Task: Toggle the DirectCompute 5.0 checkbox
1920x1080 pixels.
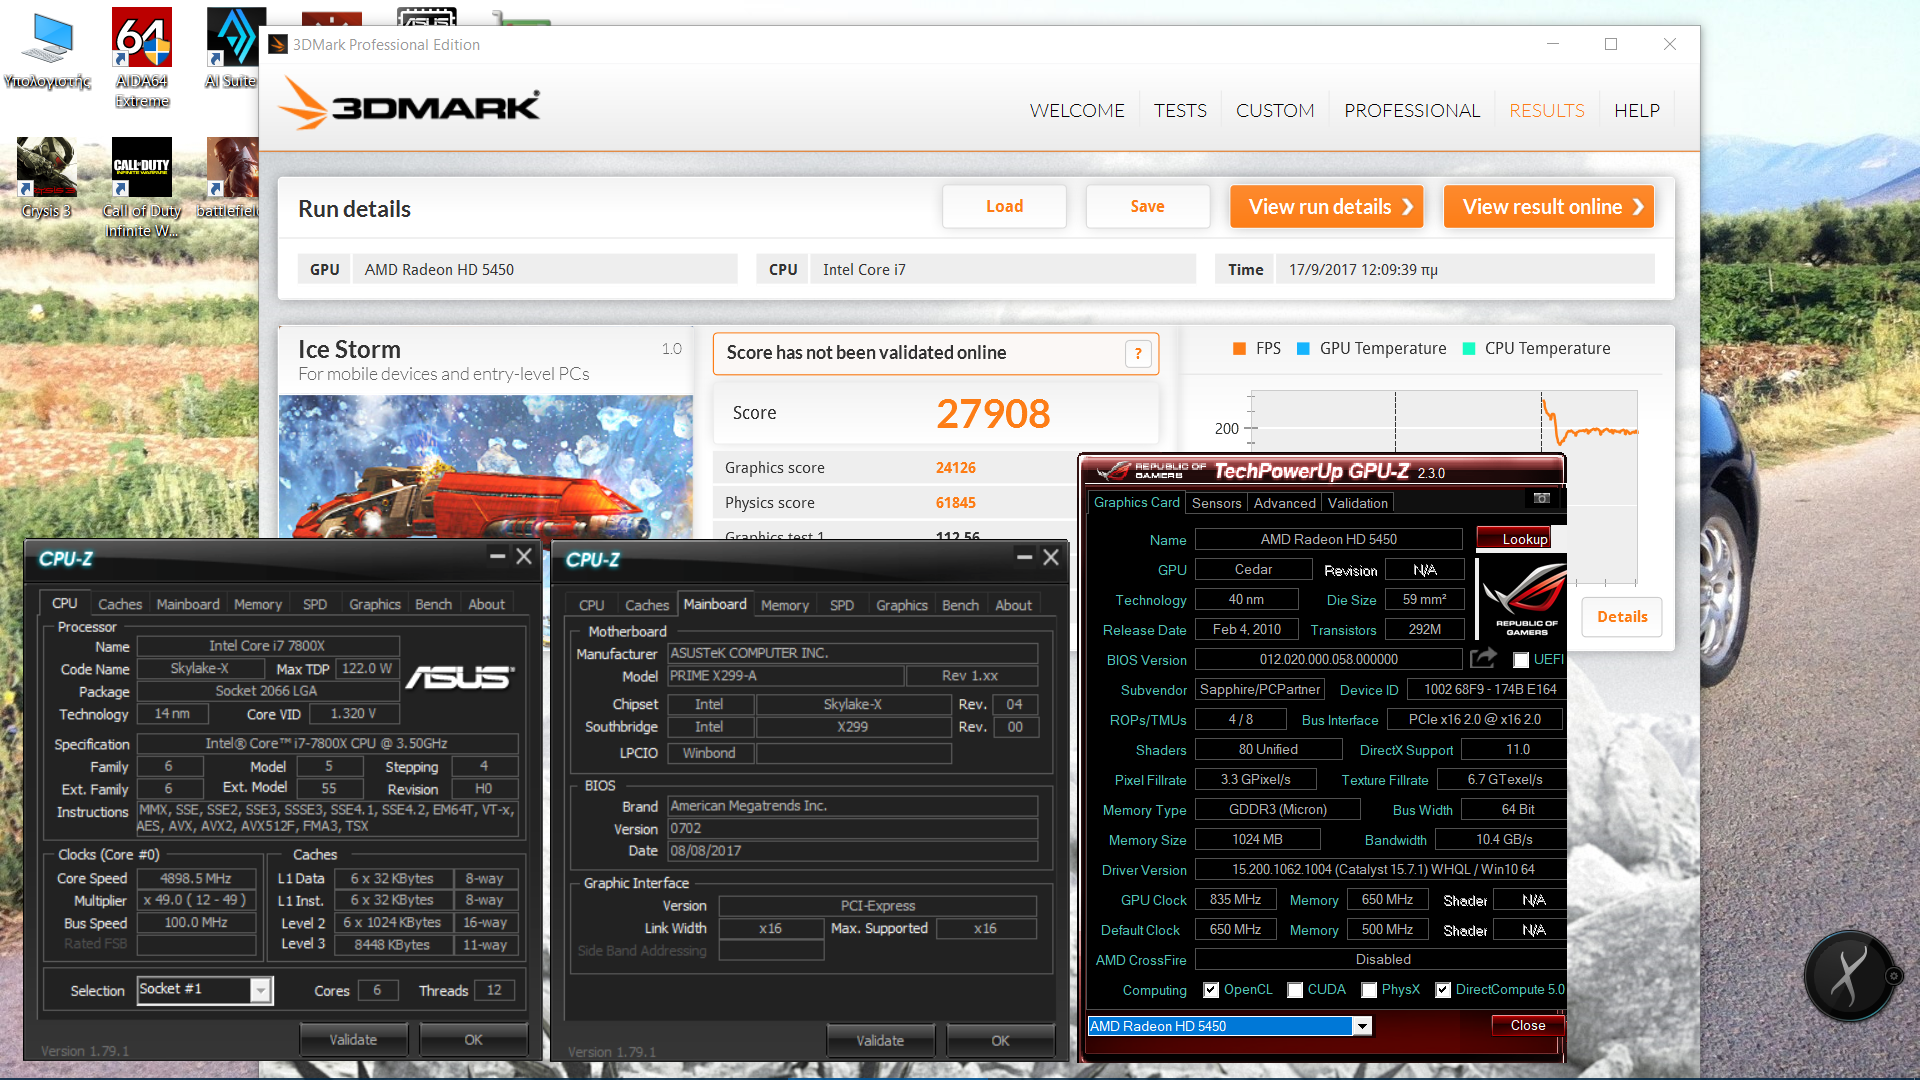Action: [x=1443, y=990]
